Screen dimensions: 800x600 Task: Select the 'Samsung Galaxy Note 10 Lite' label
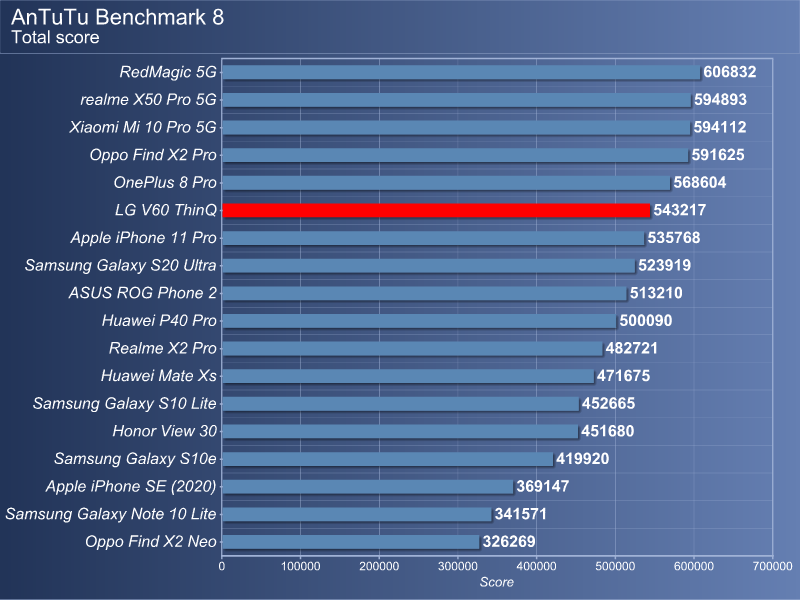click(111, 514)
